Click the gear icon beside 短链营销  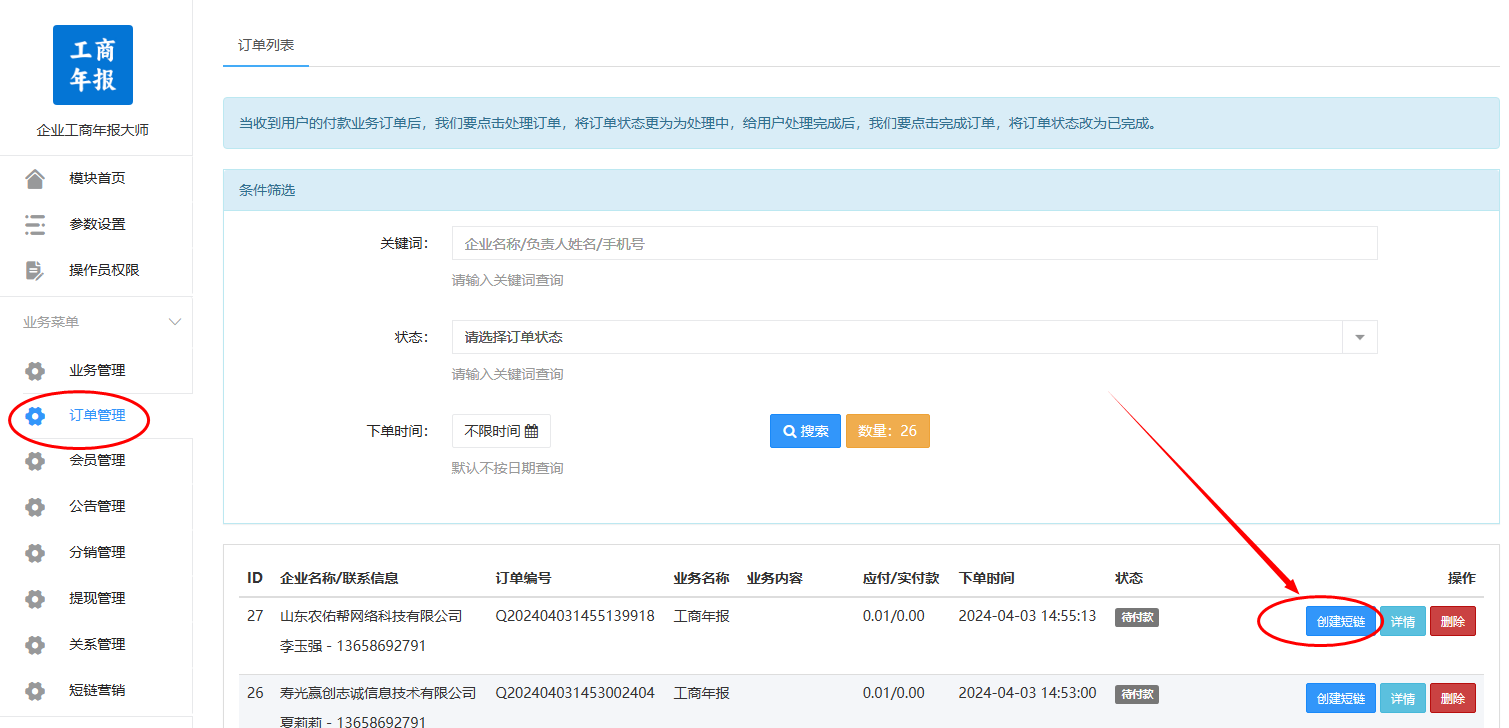(35, 691)
